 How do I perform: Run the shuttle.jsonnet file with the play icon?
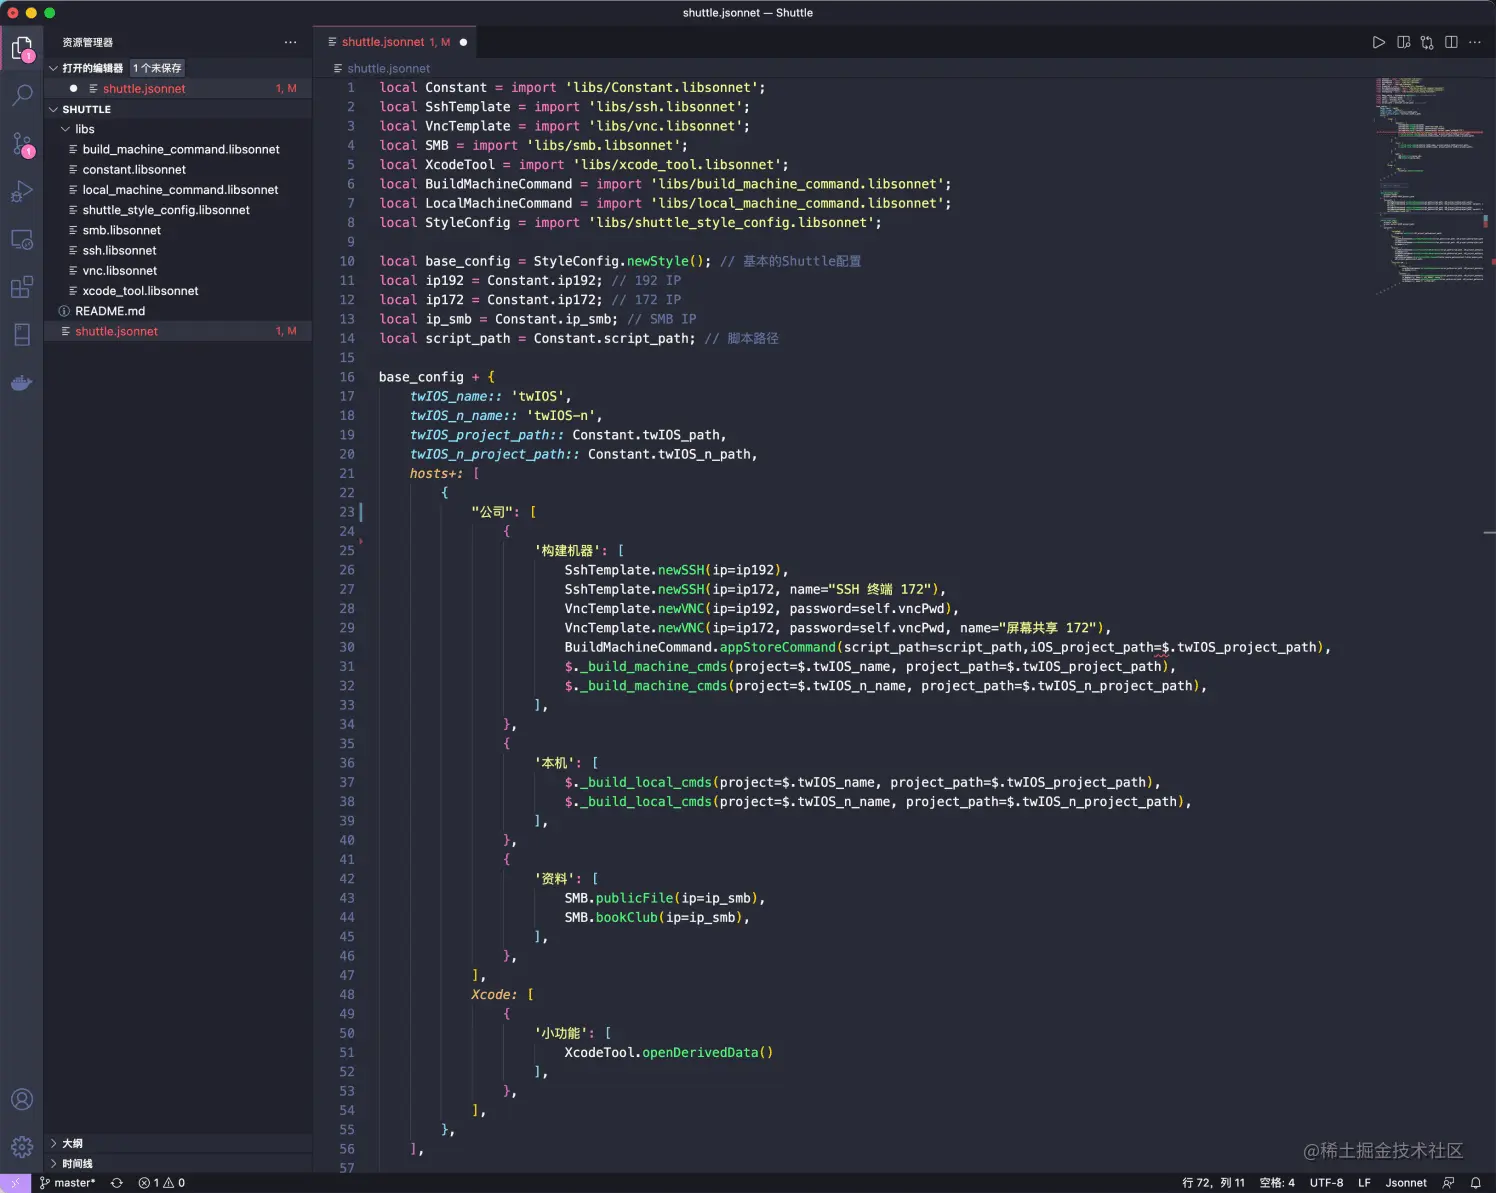coord(1378,42)
